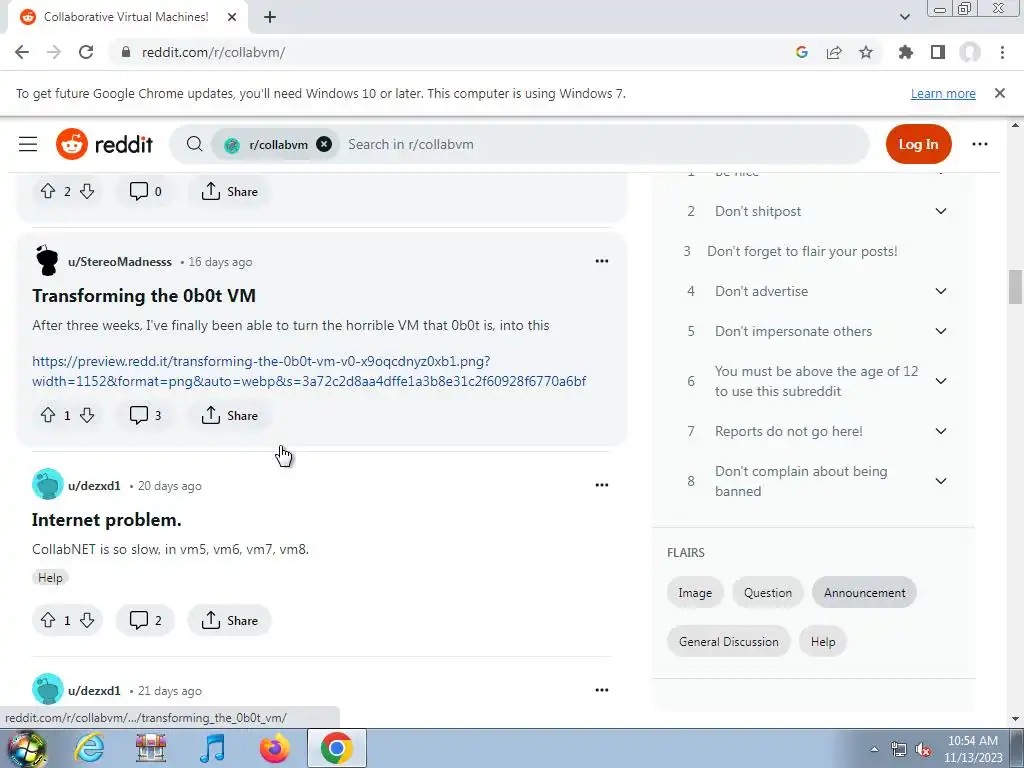
Task: Filter by the General Discussion flair
Action: [x=728, y=641]
